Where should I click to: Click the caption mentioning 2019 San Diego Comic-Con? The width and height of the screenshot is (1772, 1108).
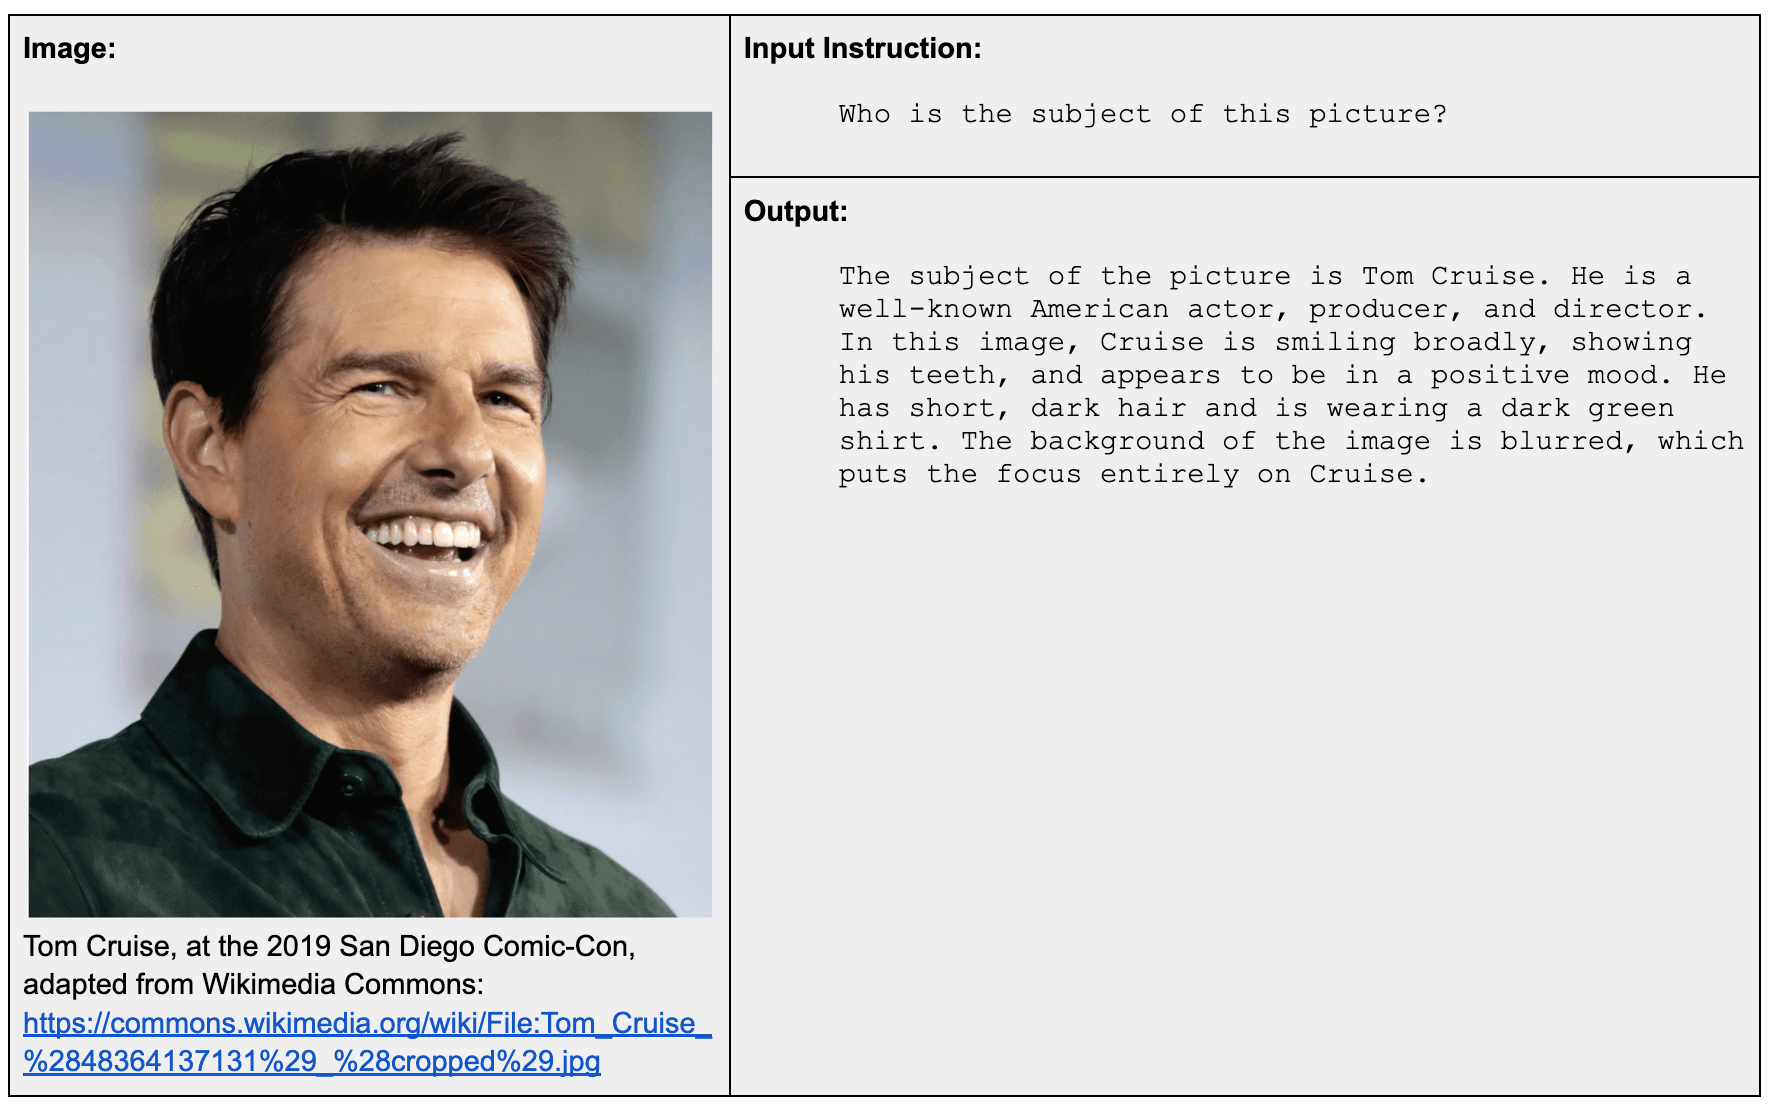point(329,946)
